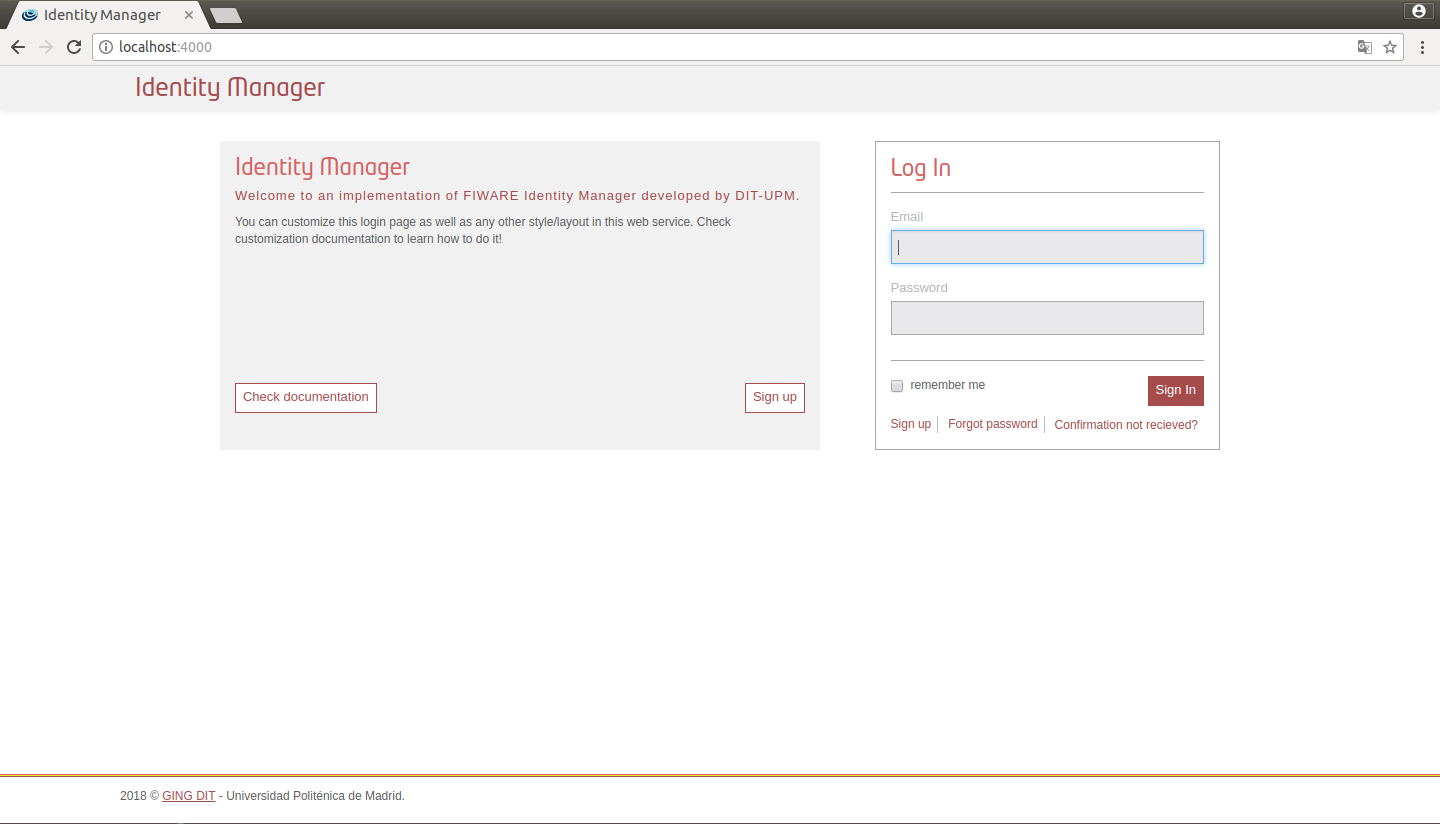Bookmark this page with the star icon
This screenshot has width=1440, height=824.
coord(1390,47)
